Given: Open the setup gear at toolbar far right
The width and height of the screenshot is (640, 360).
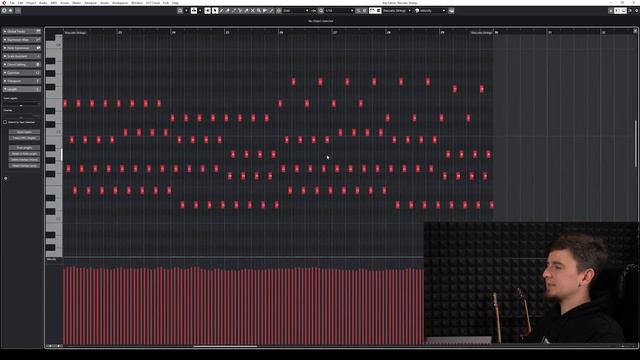Looking at the screenshot, I should (636, 11).
